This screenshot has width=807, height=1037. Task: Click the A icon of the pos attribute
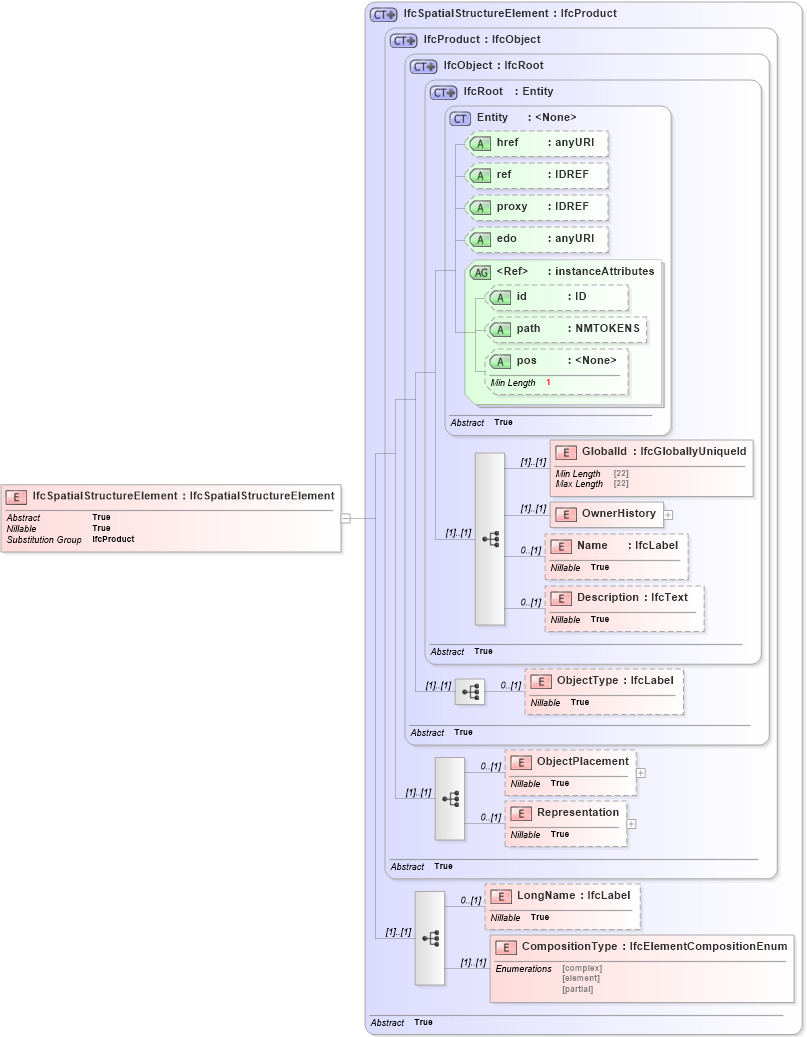click(x=501, y=362)
